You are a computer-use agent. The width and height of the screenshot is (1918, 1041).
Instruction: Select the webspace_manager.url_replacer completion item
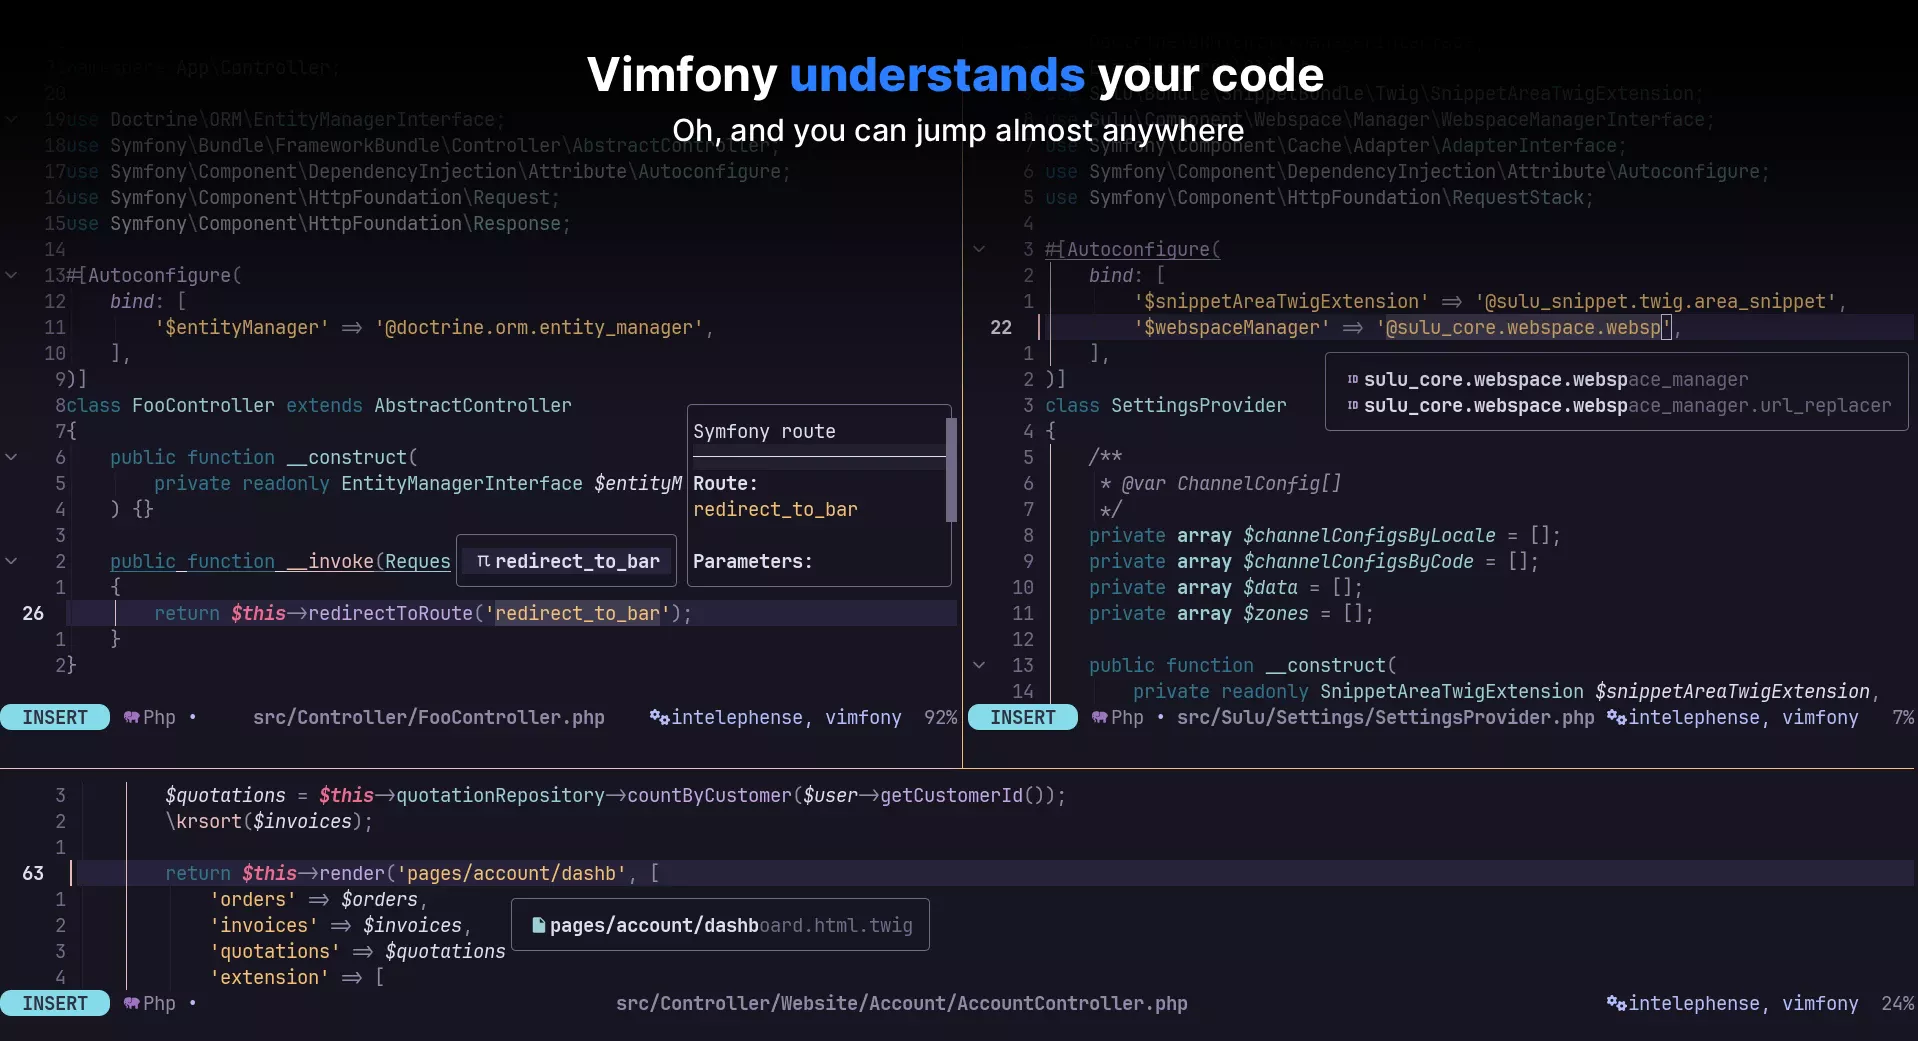[x=1626, y=406]
